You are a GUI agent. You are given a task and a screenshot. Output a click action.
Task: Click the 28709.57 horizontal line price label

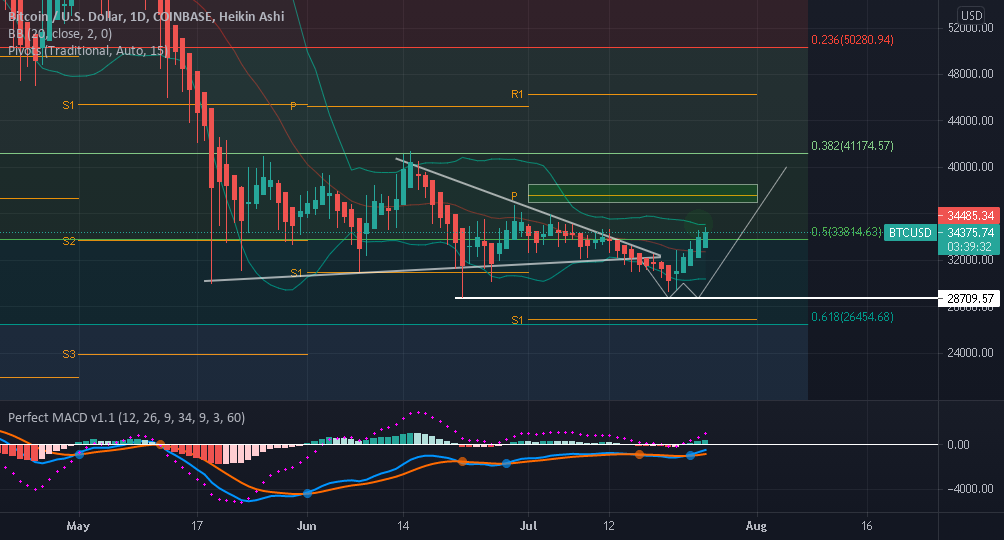969,299
